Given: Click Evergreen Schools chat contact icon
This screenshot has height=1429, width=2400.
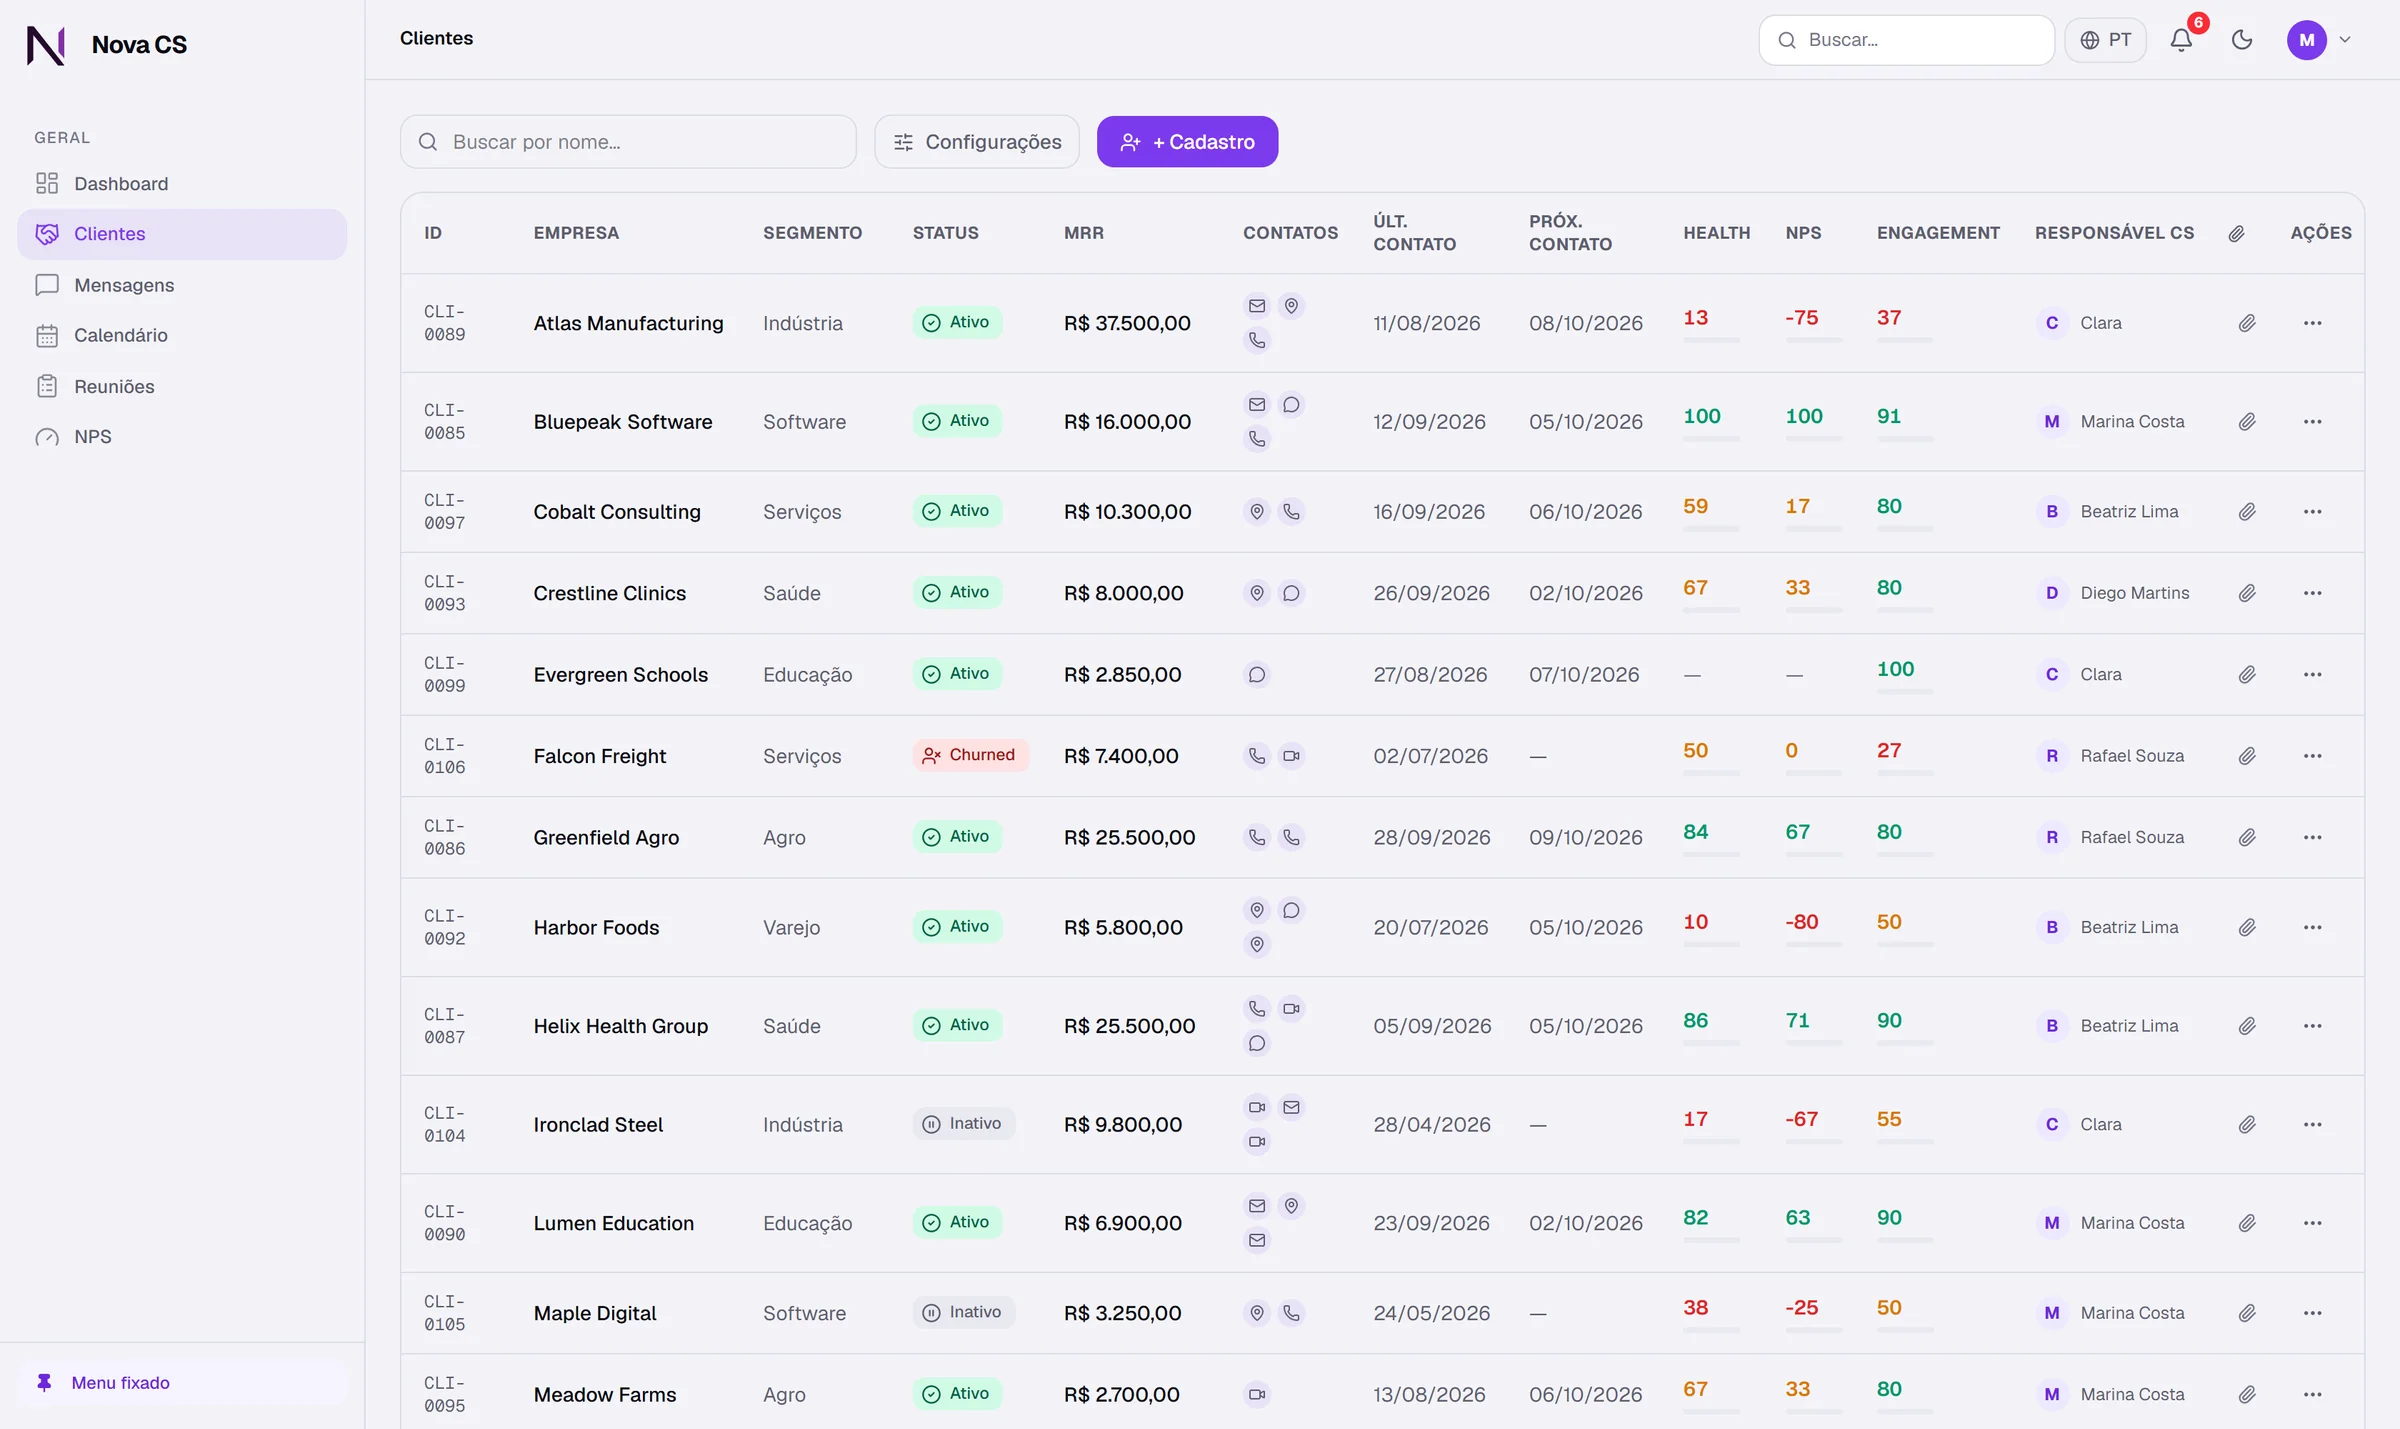Looking at the screenshot, I should click(1257, 675).
